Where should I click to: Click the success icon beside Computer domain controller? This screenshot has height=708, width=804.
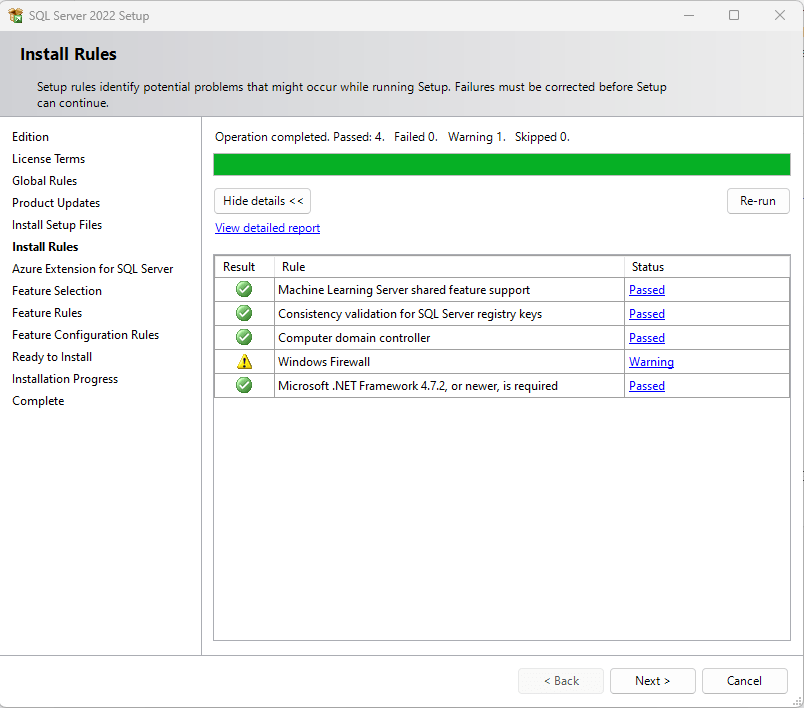(x=243, y=337)
